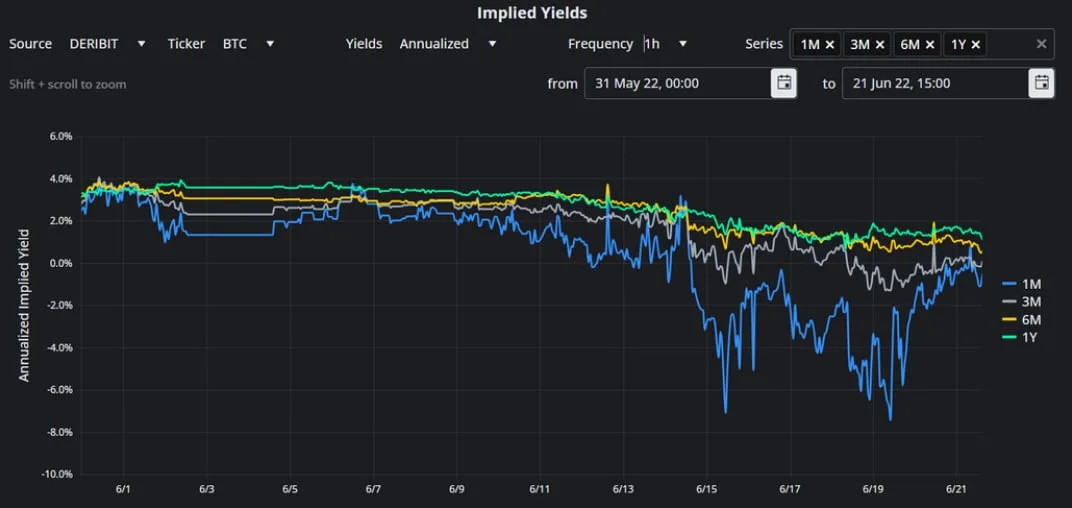Open the Frequency 1h dropdown
This screenshot has width=1072, height=508.
point(665,44)
